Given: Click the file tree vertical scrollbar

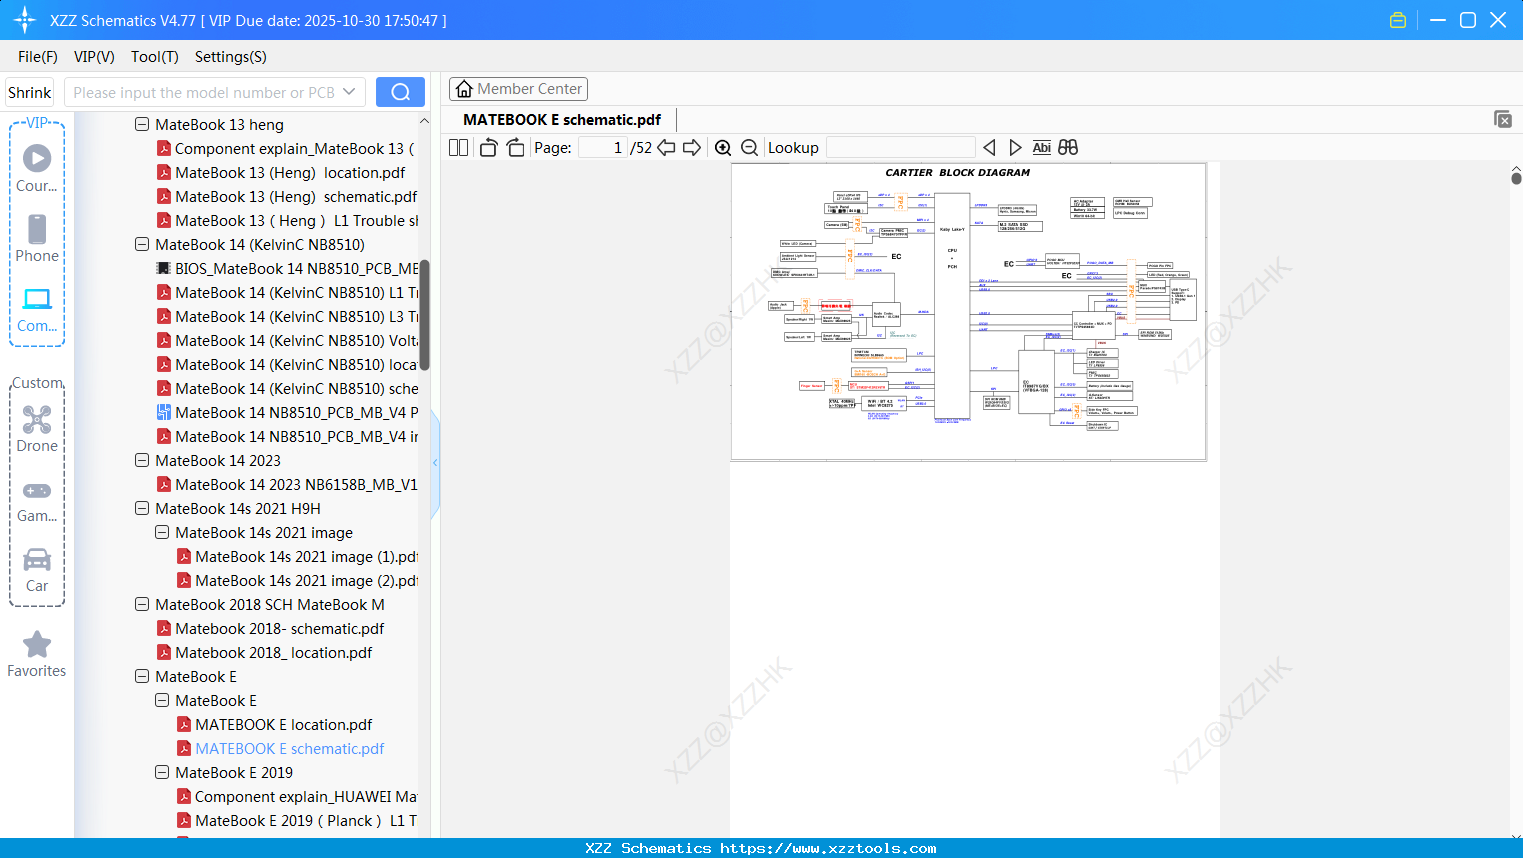Looking at the screenshot, I should (x=424, y=315).
